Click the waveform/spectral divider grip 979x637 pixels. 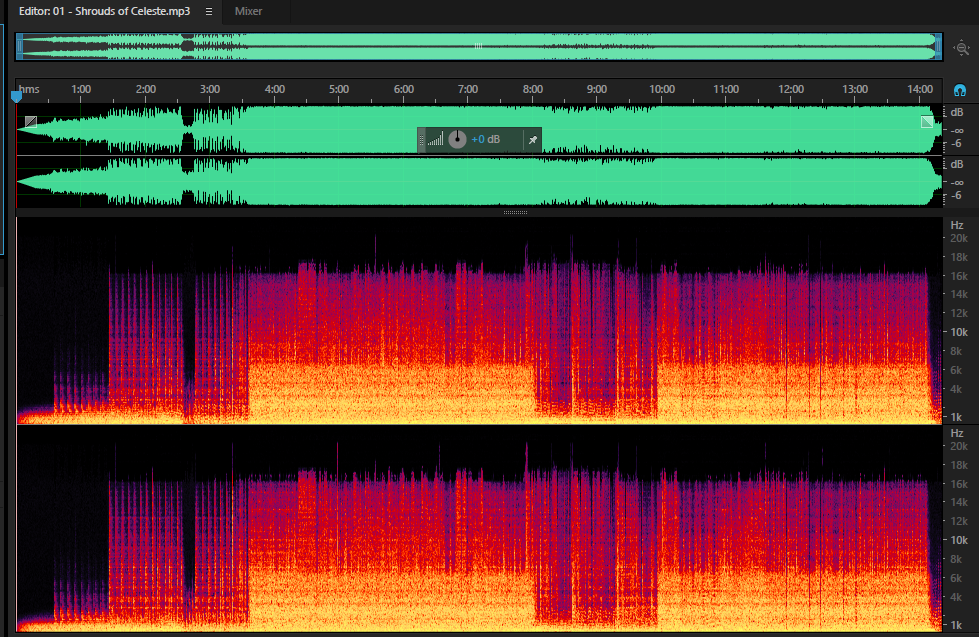tap(515, 212)
